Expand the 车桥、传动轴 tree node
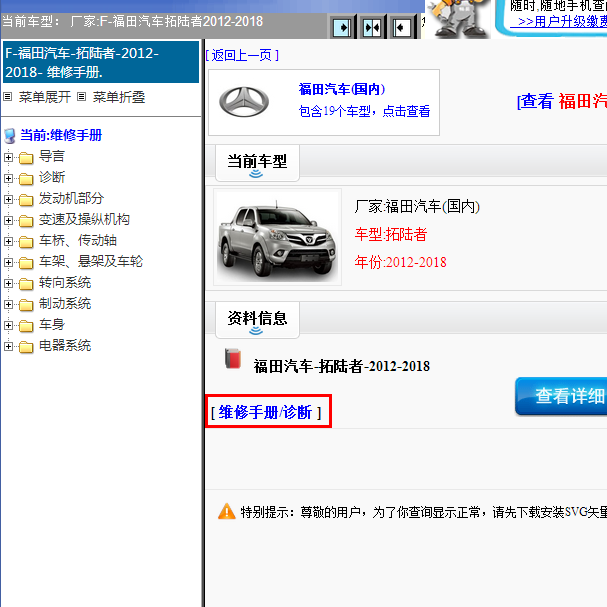607x607 pixels. (8, 241)
